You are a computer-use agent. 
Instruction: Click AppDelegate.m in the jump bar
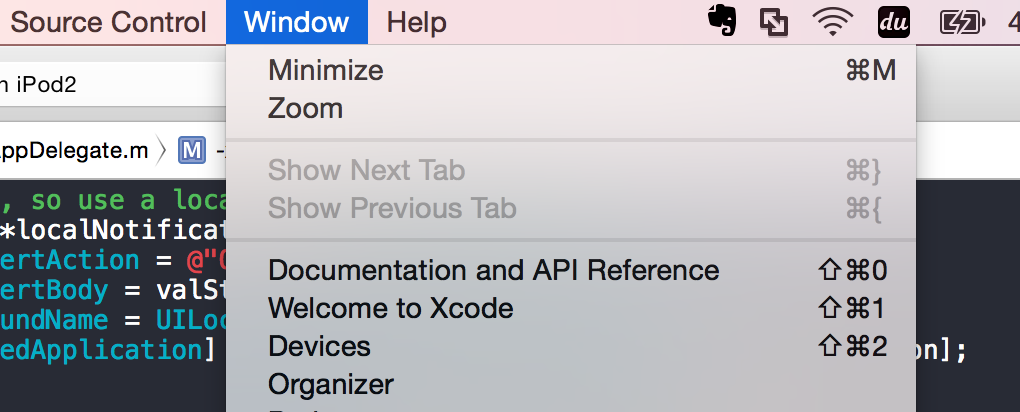[x=74, y=150]
